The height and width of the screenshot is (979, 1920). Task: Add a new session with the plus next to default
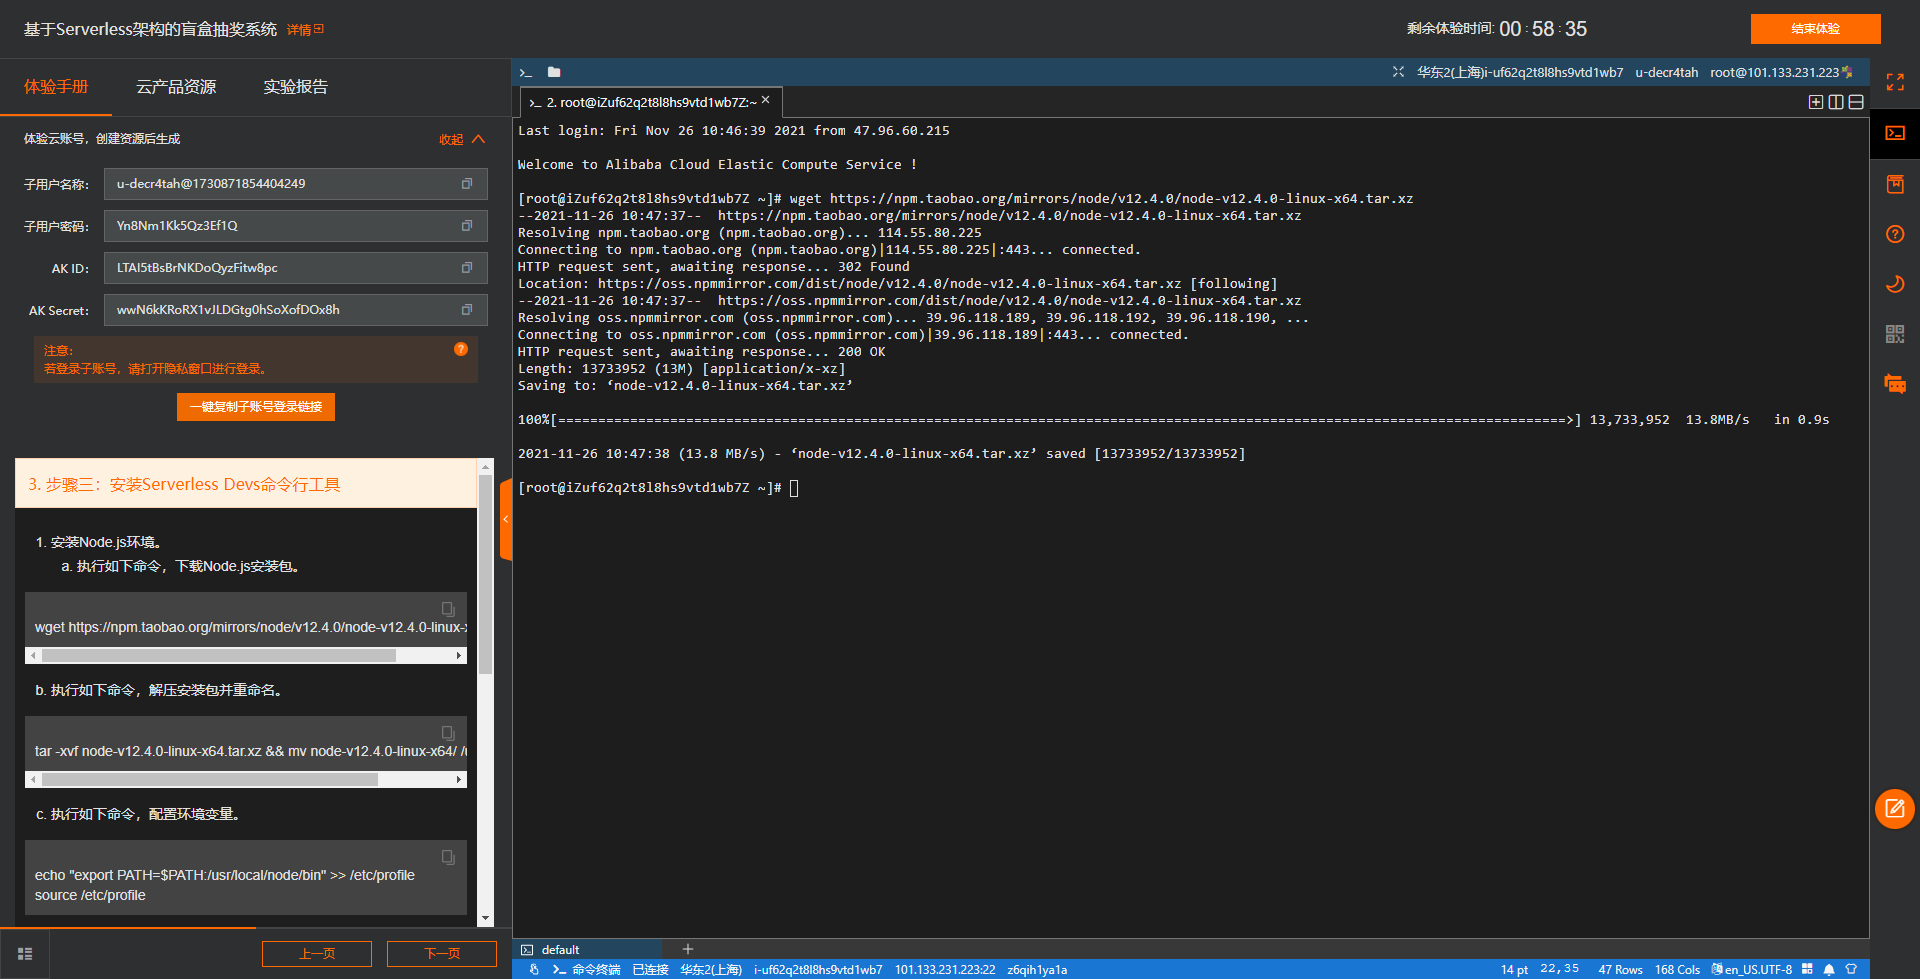click(x=688, y=949)
